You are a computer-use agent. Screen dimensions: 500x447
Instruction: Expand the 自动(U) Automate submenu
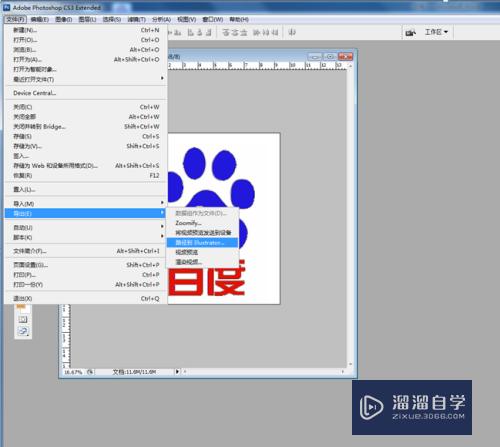86,227
